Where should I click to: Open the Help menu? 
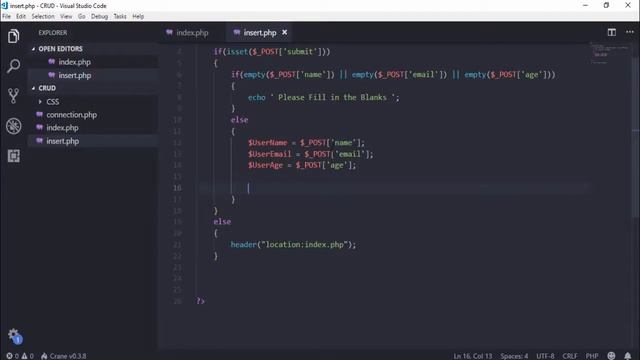click(x=138, y=16)
